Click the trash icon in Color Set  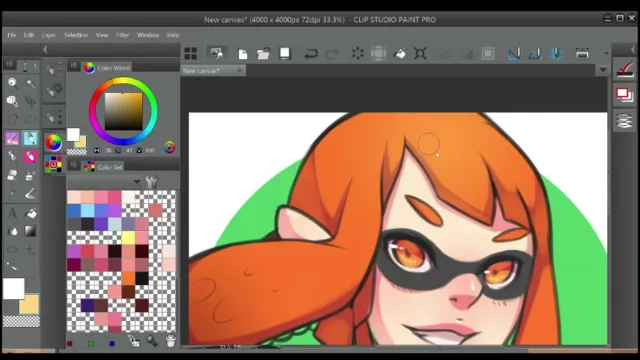pyautogui.click(x=171, y=341)
